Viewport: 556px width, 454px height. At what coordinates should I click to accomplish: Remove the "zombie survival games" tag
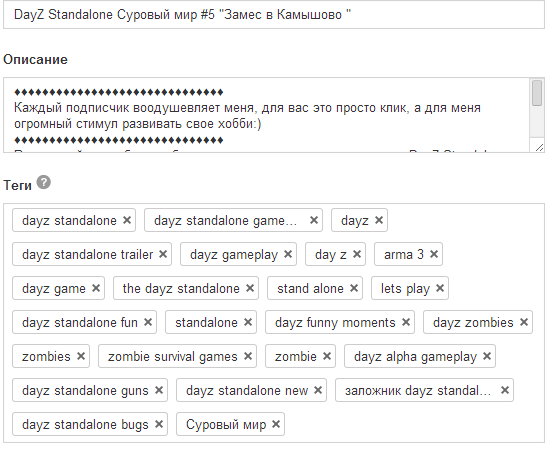click(x=248, y=356)
